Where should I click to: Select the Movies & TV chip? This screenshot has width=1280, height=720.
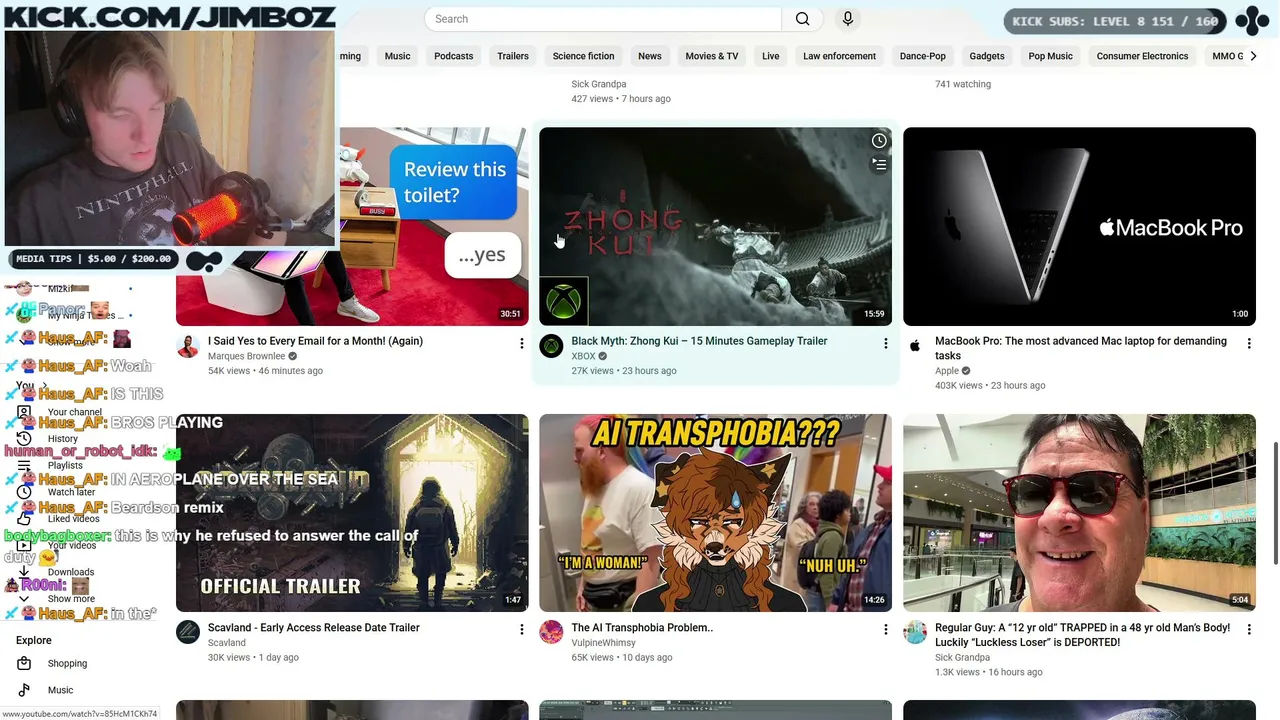point(712,56)
